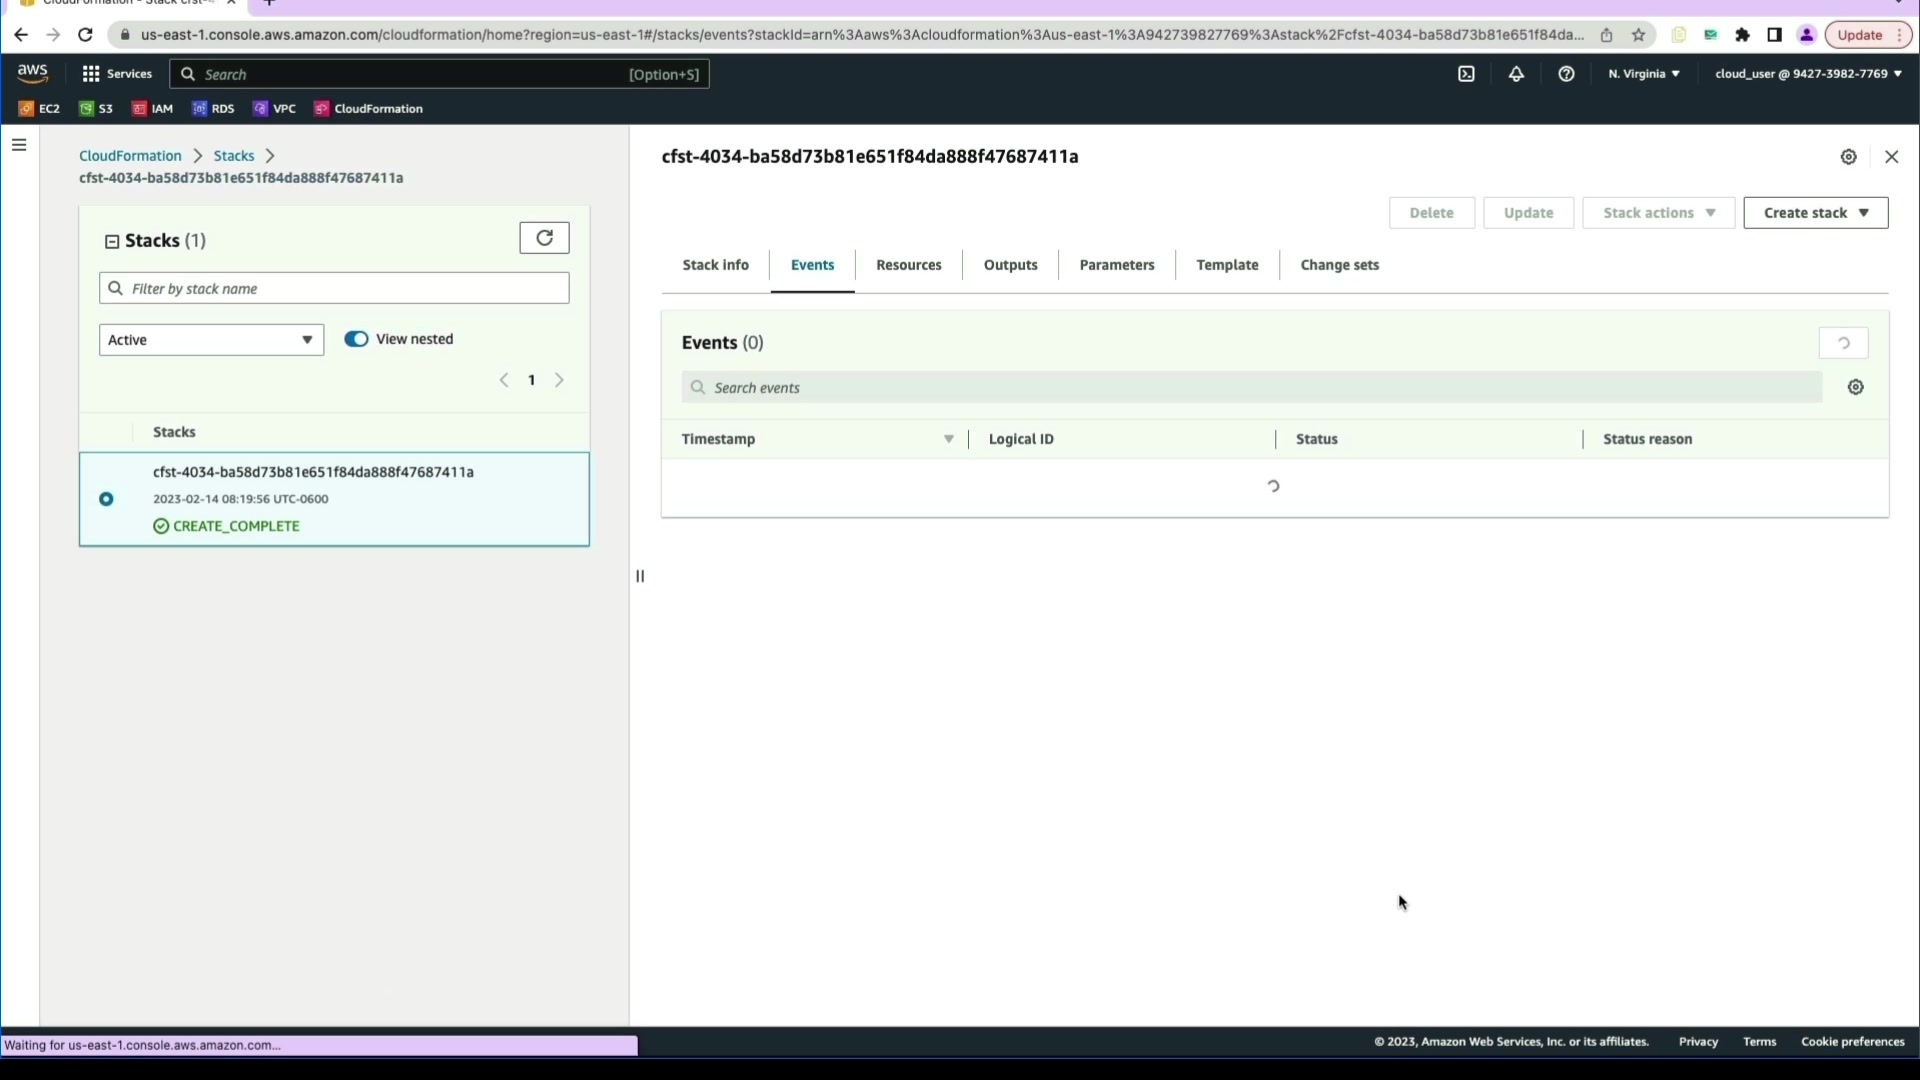Click the Stacks breadcrumb link
This screenshot has height=1080, width=1920.
(x=233, y=156)
